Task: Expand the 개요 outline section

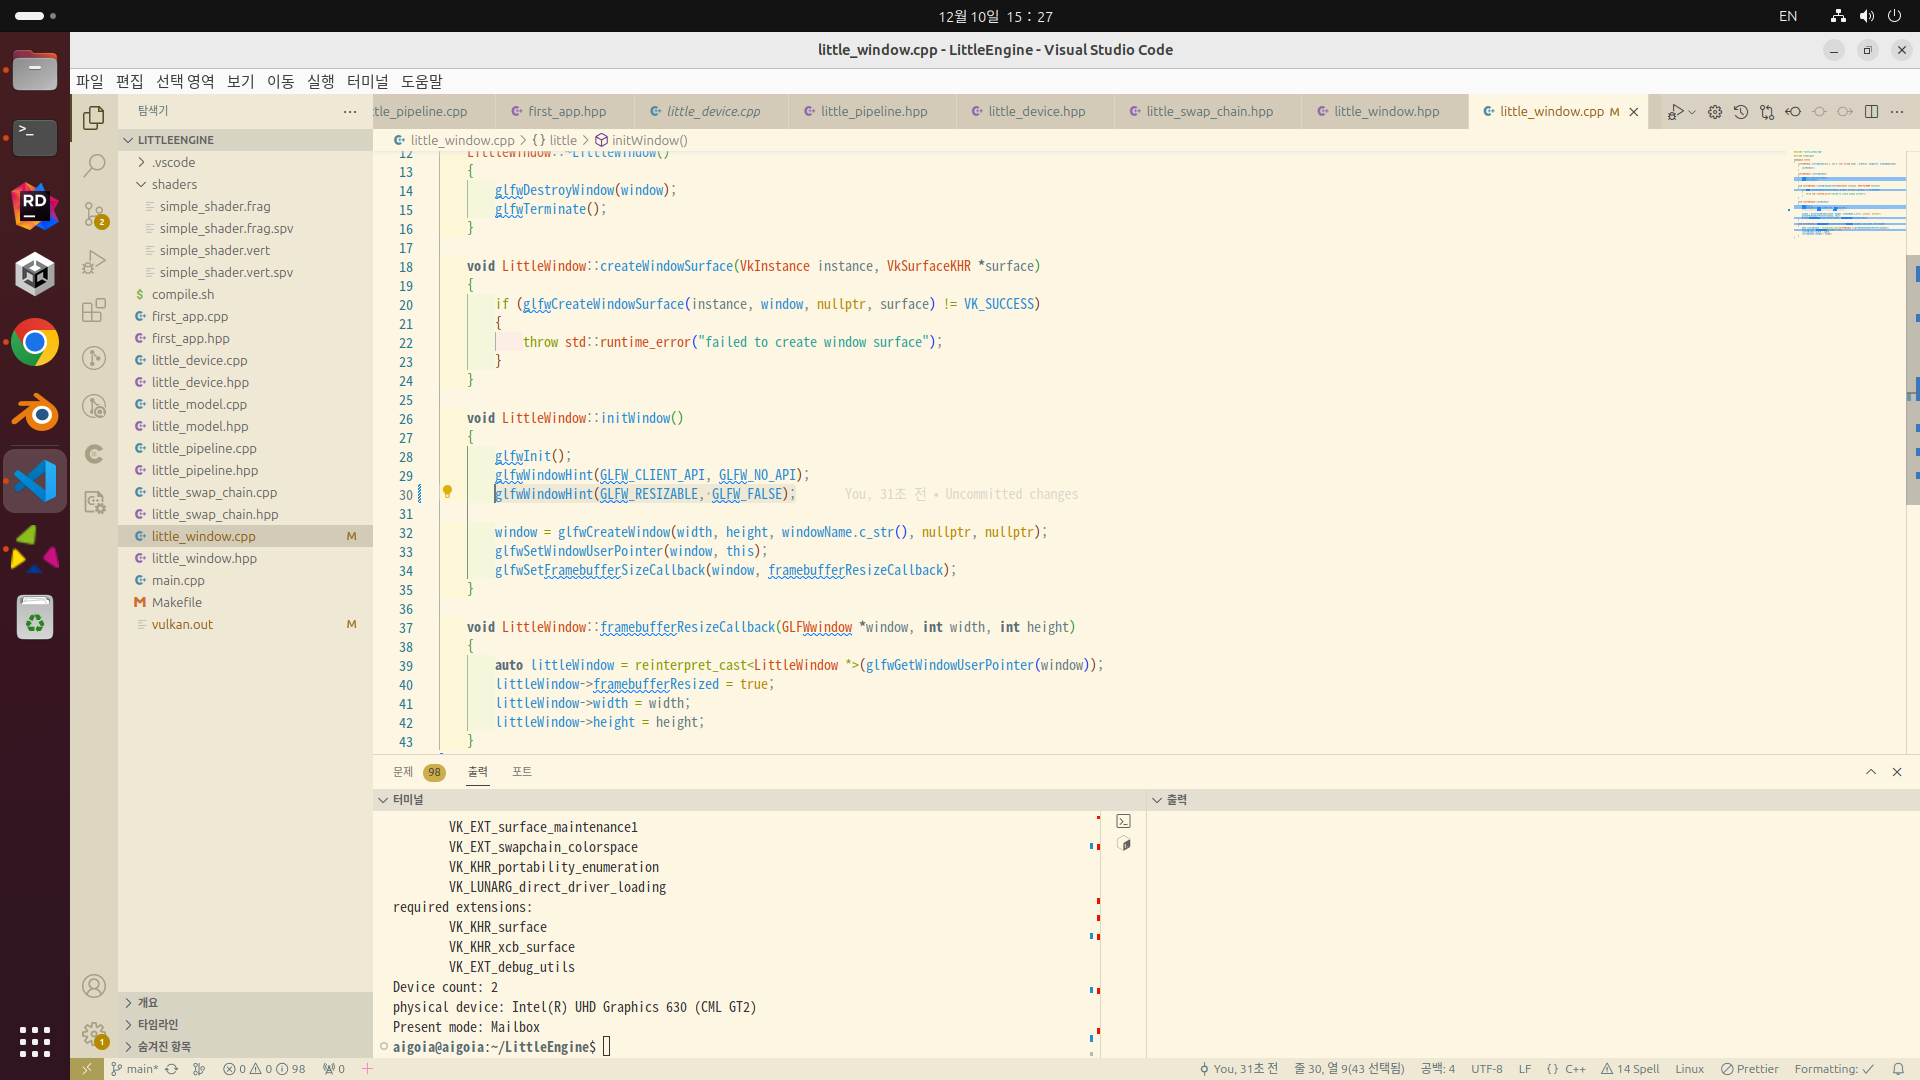Action: 245,1002
